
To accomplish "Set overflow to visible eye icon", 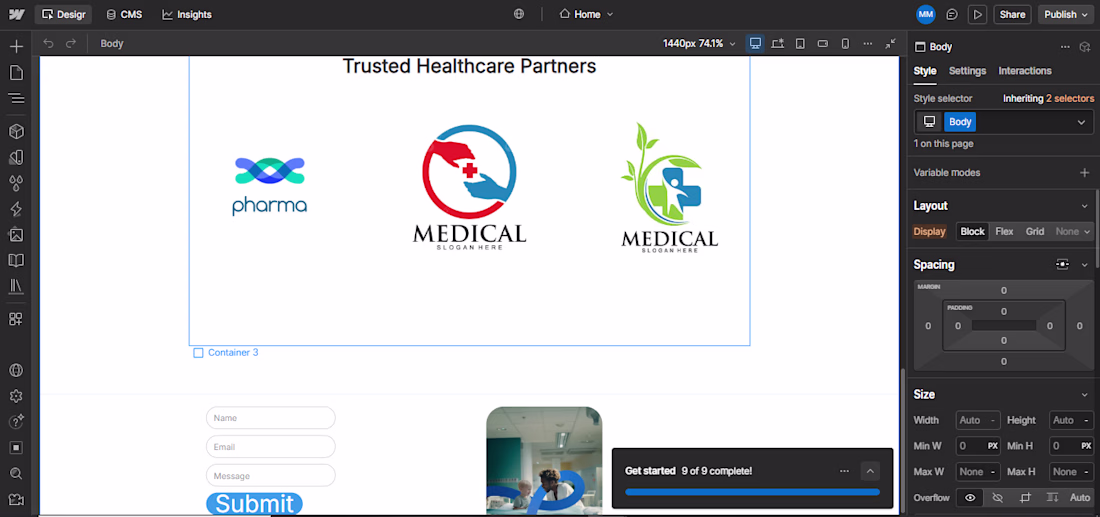I will tap(970, 497).
